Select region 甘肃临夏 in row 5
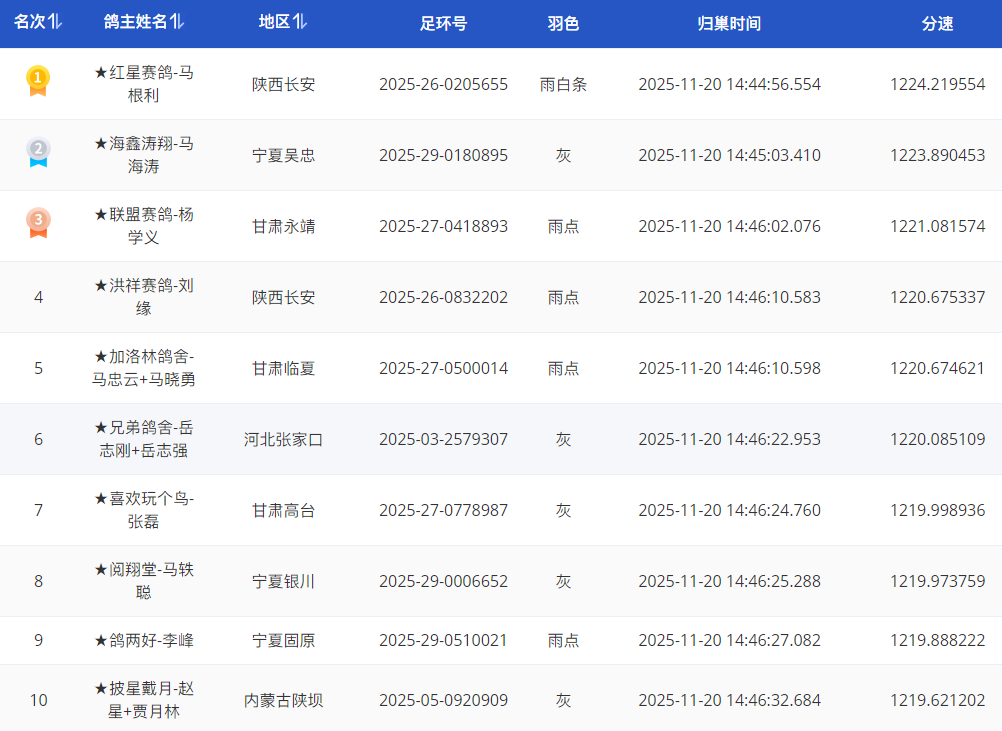Viewport: 1002px width, 731px height. coord(283,368)
